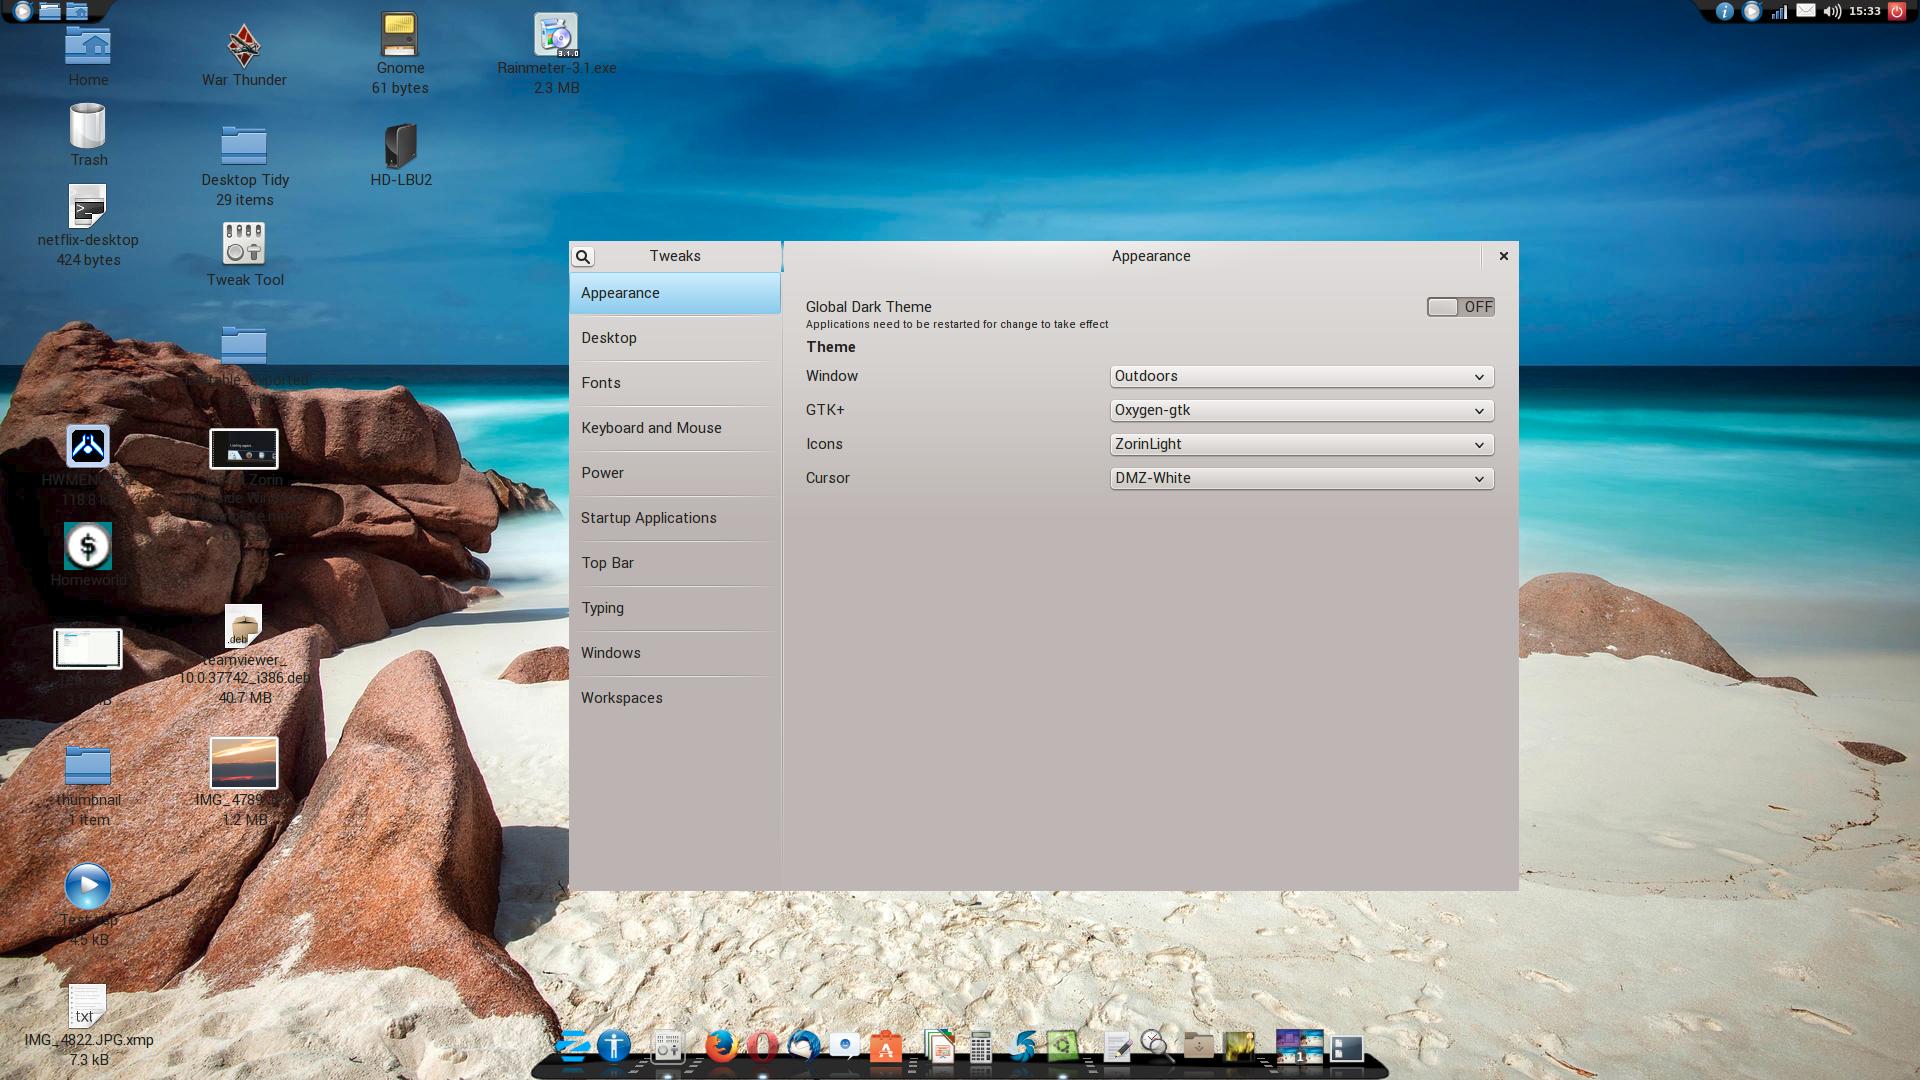Open the Workspaces settings category
This screenshot has width=1920, height=1080.
click(x=621, y=698)
